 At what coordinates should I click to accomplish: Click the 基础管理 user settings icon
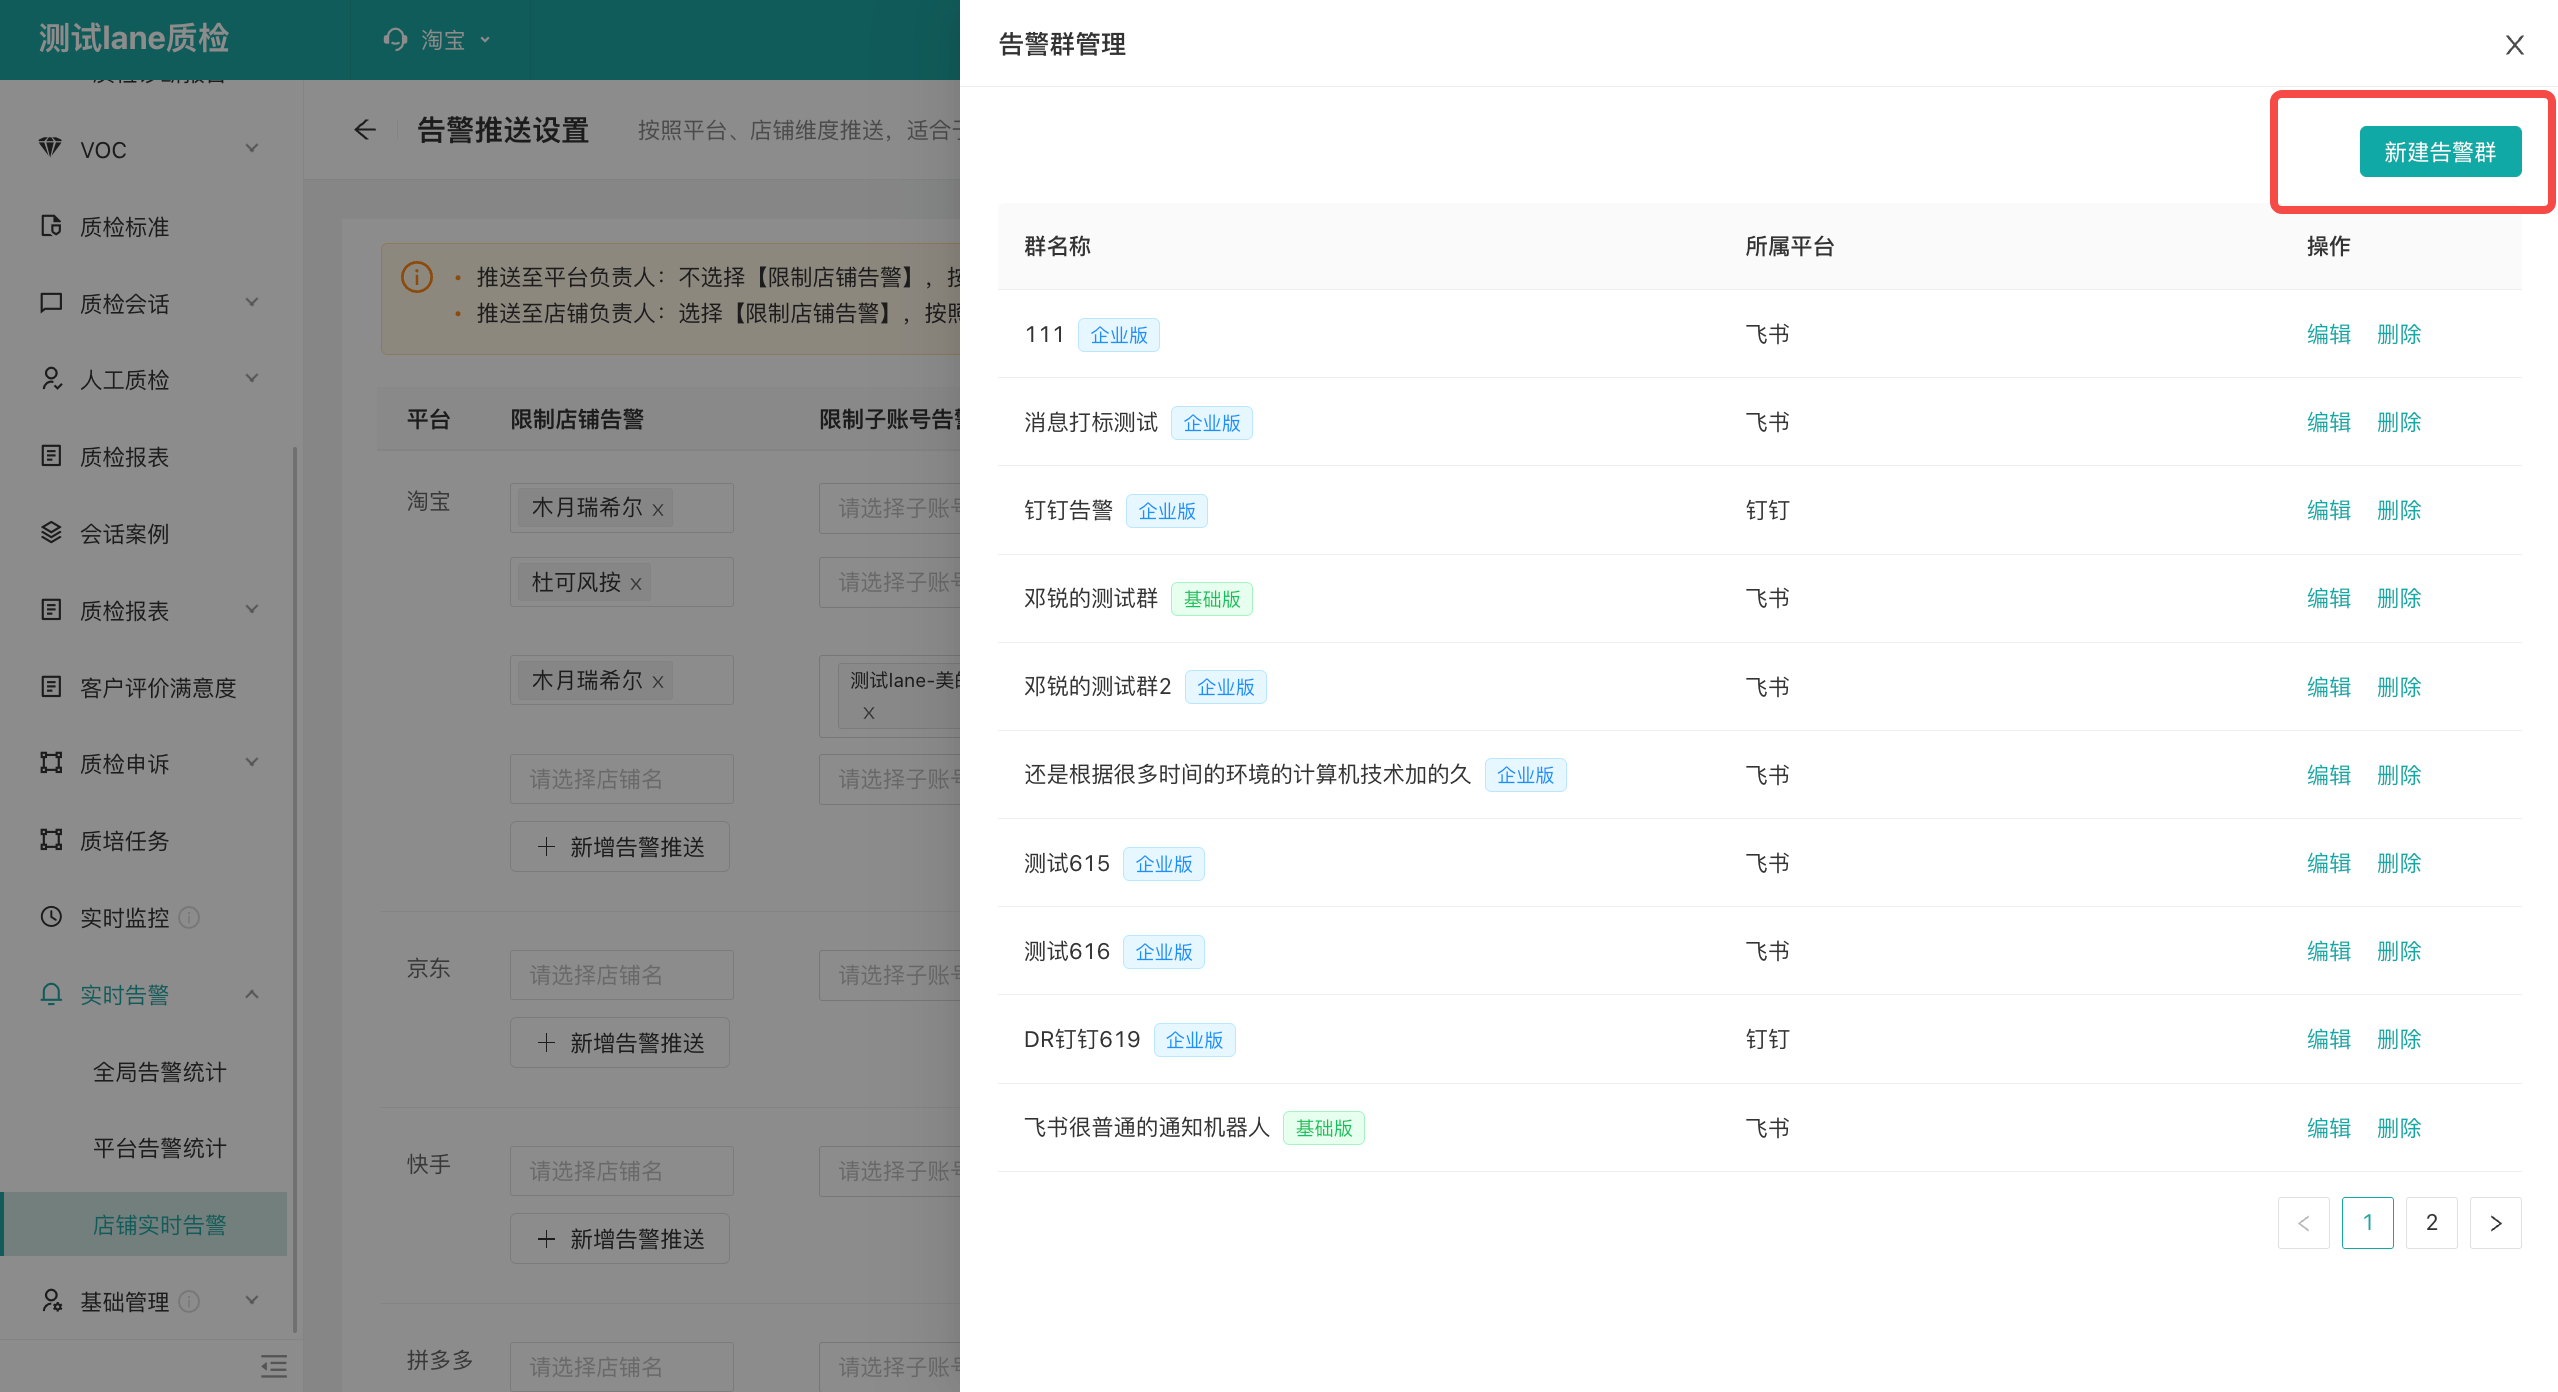50,1301
